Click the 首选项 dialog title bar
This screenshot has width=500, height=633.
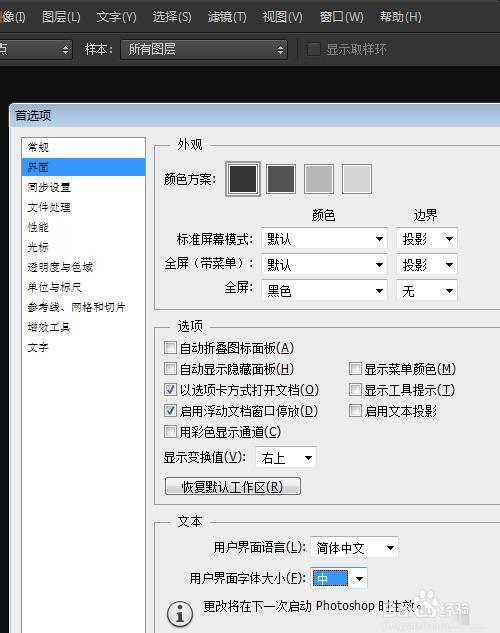click(255, 116)
